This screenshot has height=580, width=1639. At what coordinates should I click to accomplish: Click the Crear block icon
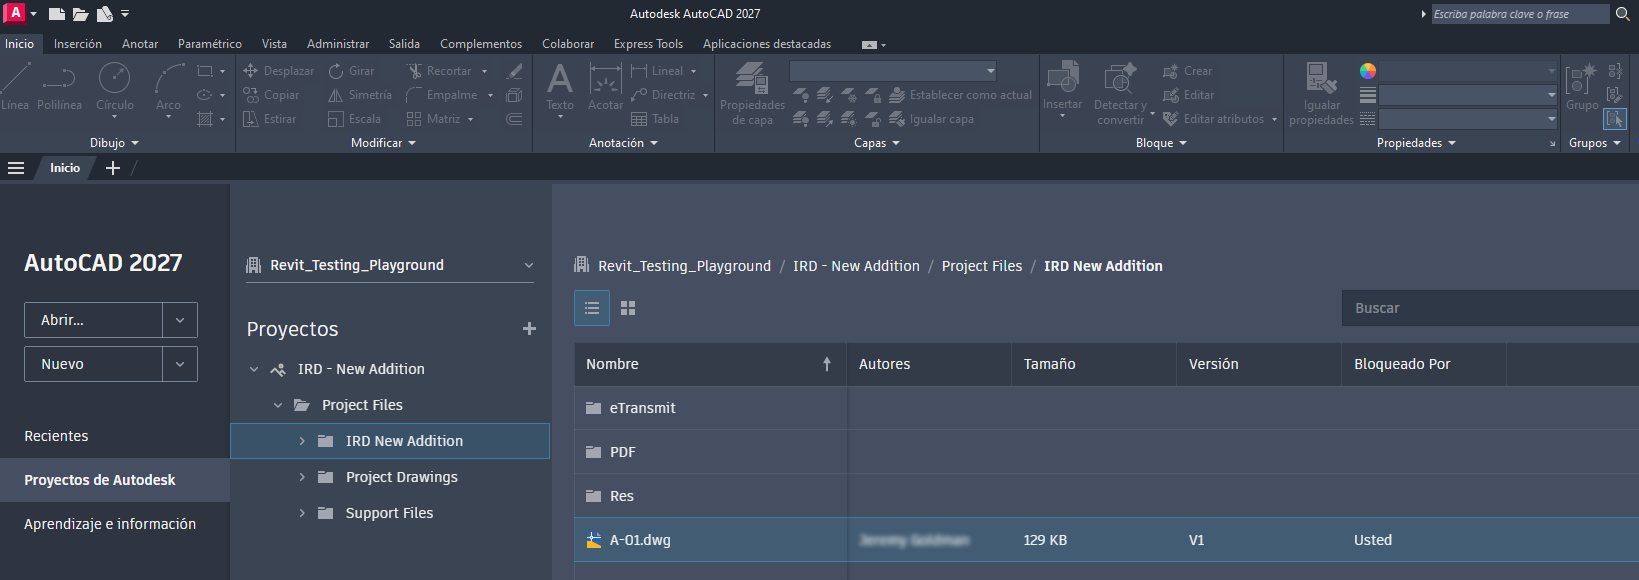1187,71
